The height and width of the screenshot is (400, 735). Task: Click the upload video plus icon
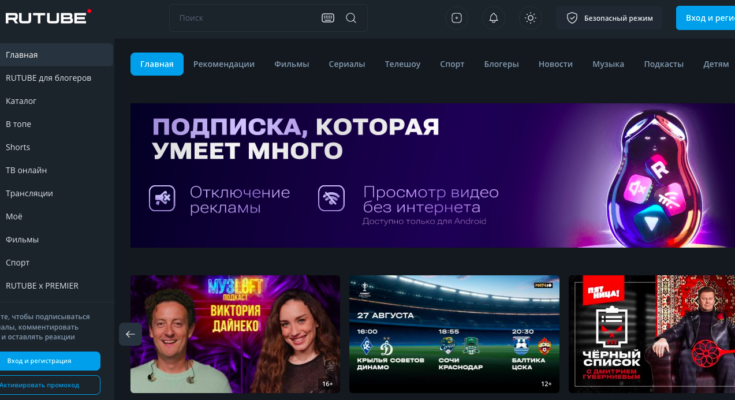click(x=456, y=18)
